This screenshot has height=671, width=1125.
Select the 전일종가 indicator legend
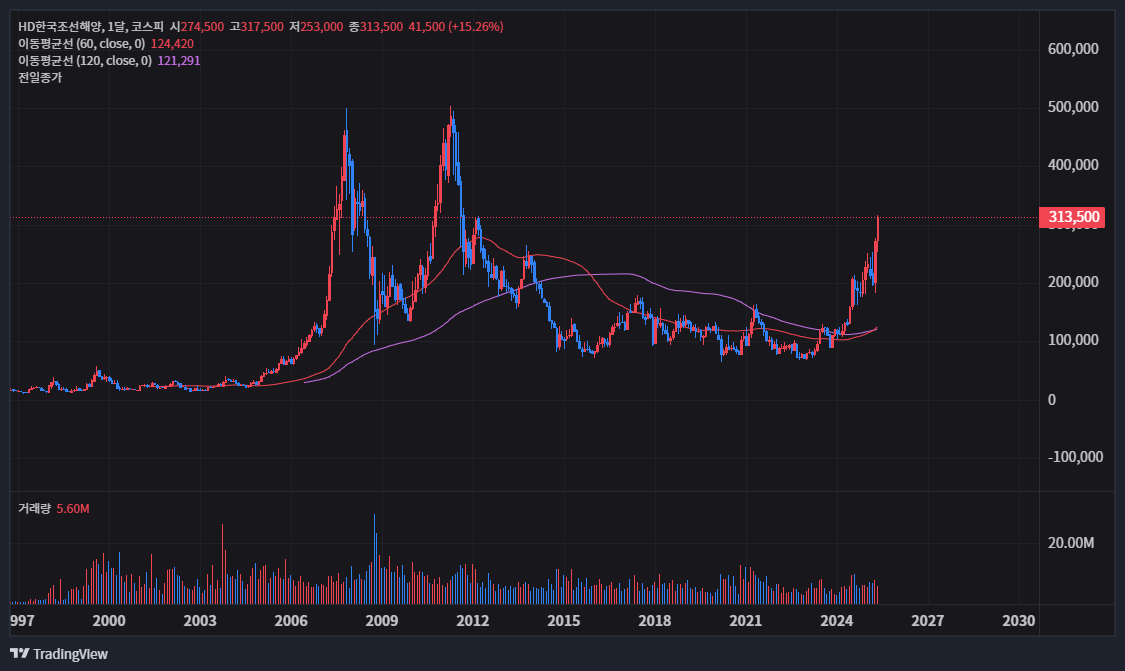pos(40,78)
